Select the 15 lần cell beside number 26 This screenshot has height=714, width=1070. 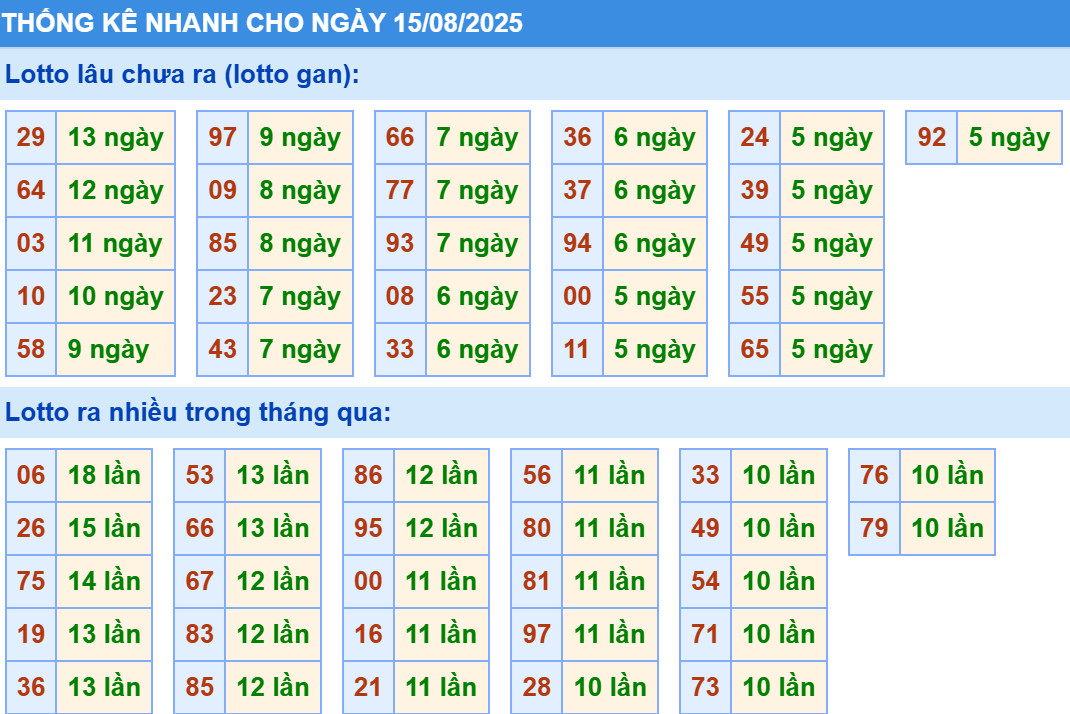point(105,528)
